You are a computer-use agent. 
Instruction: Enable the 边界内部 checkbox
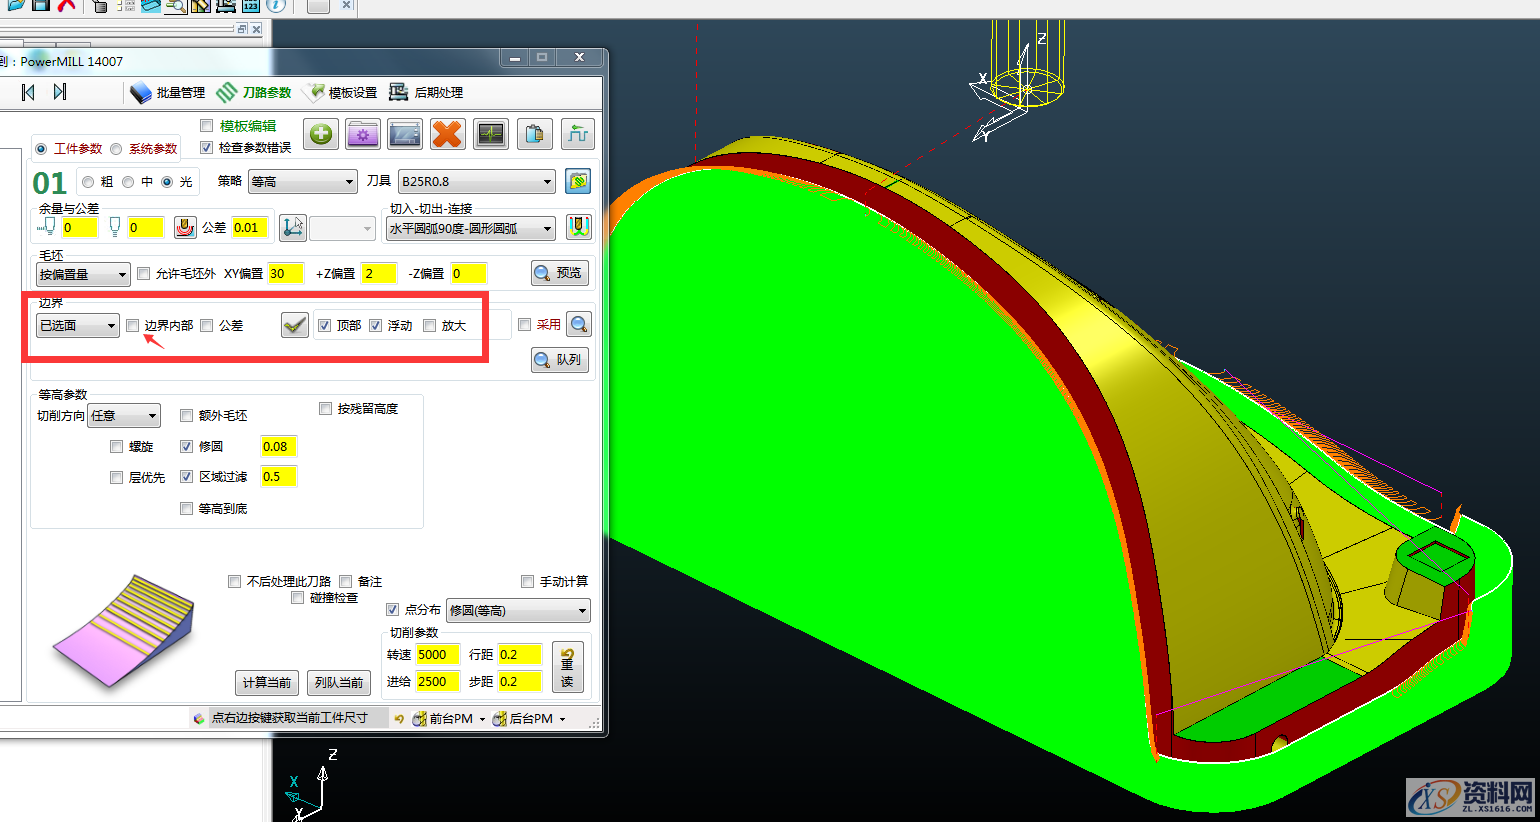pos(133,326)
